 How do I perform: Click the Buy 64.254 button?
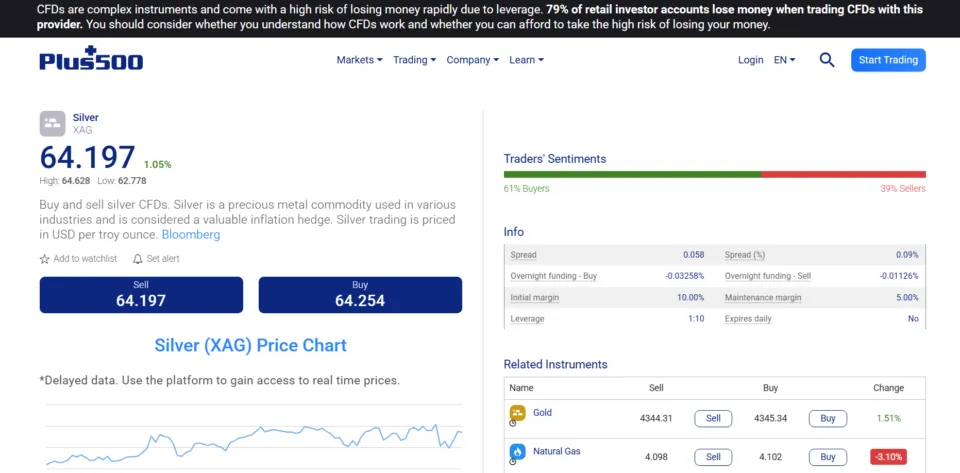point(360,295)
